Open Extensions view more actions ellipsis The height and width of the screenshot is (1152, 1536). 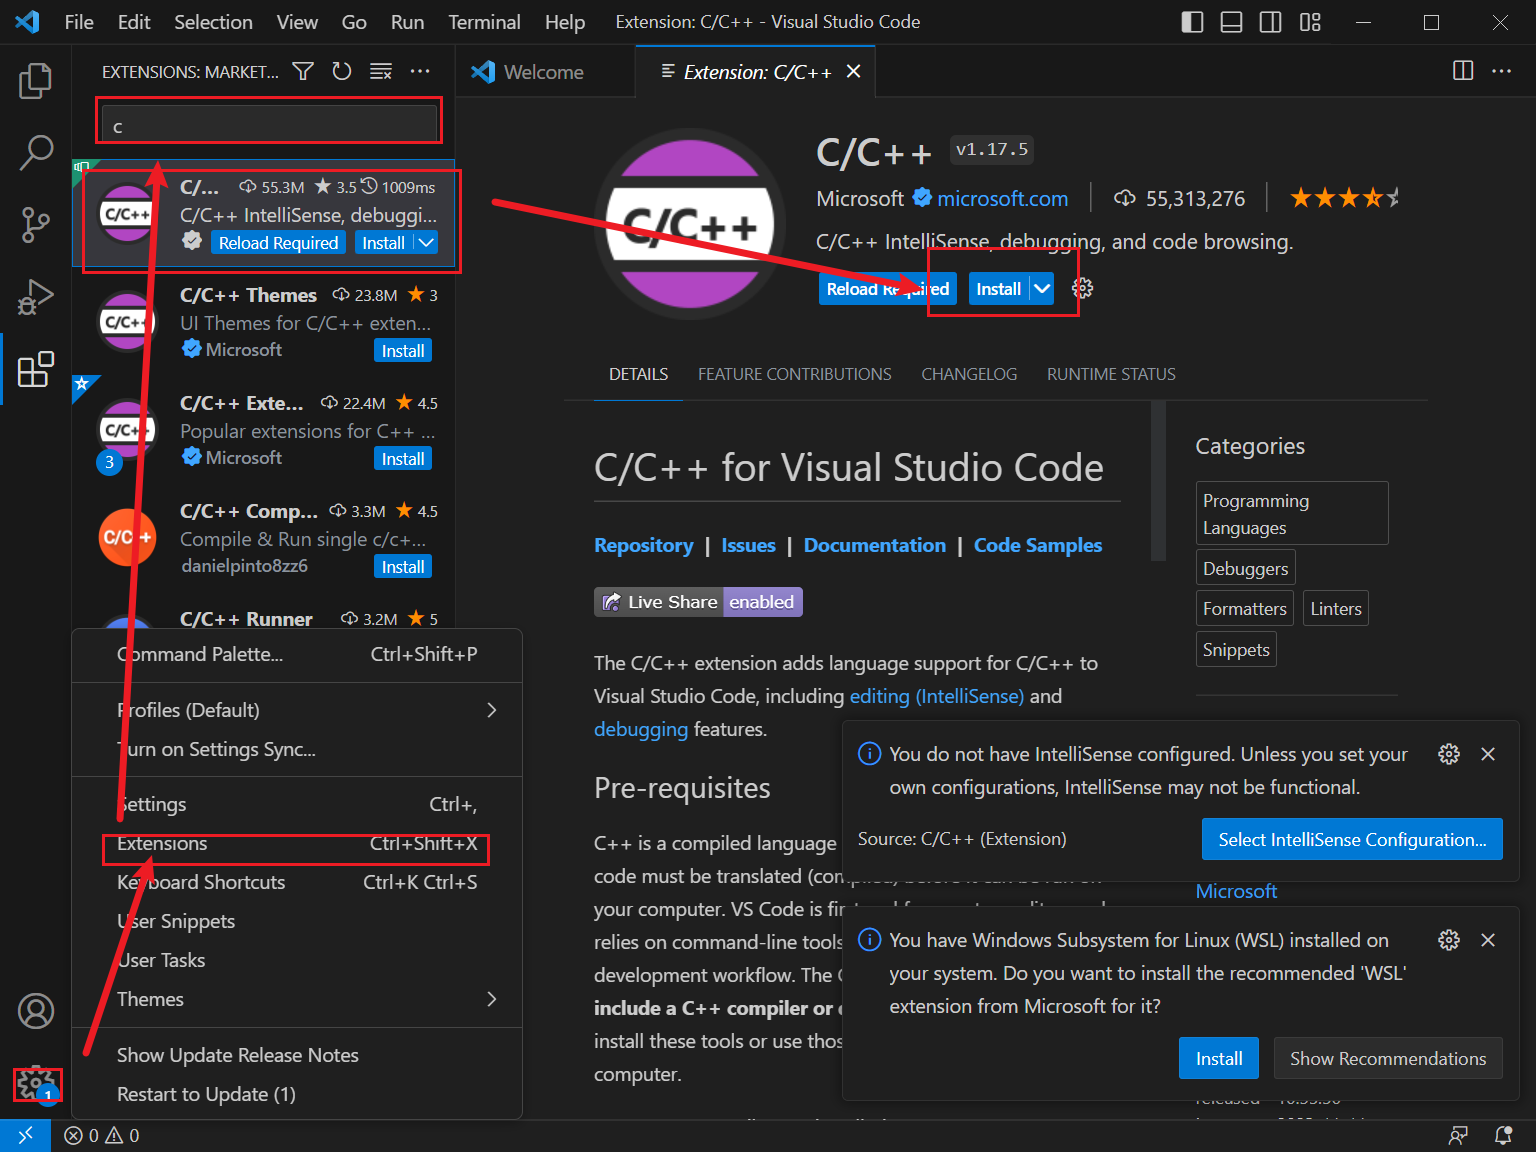tap(420, 71)
